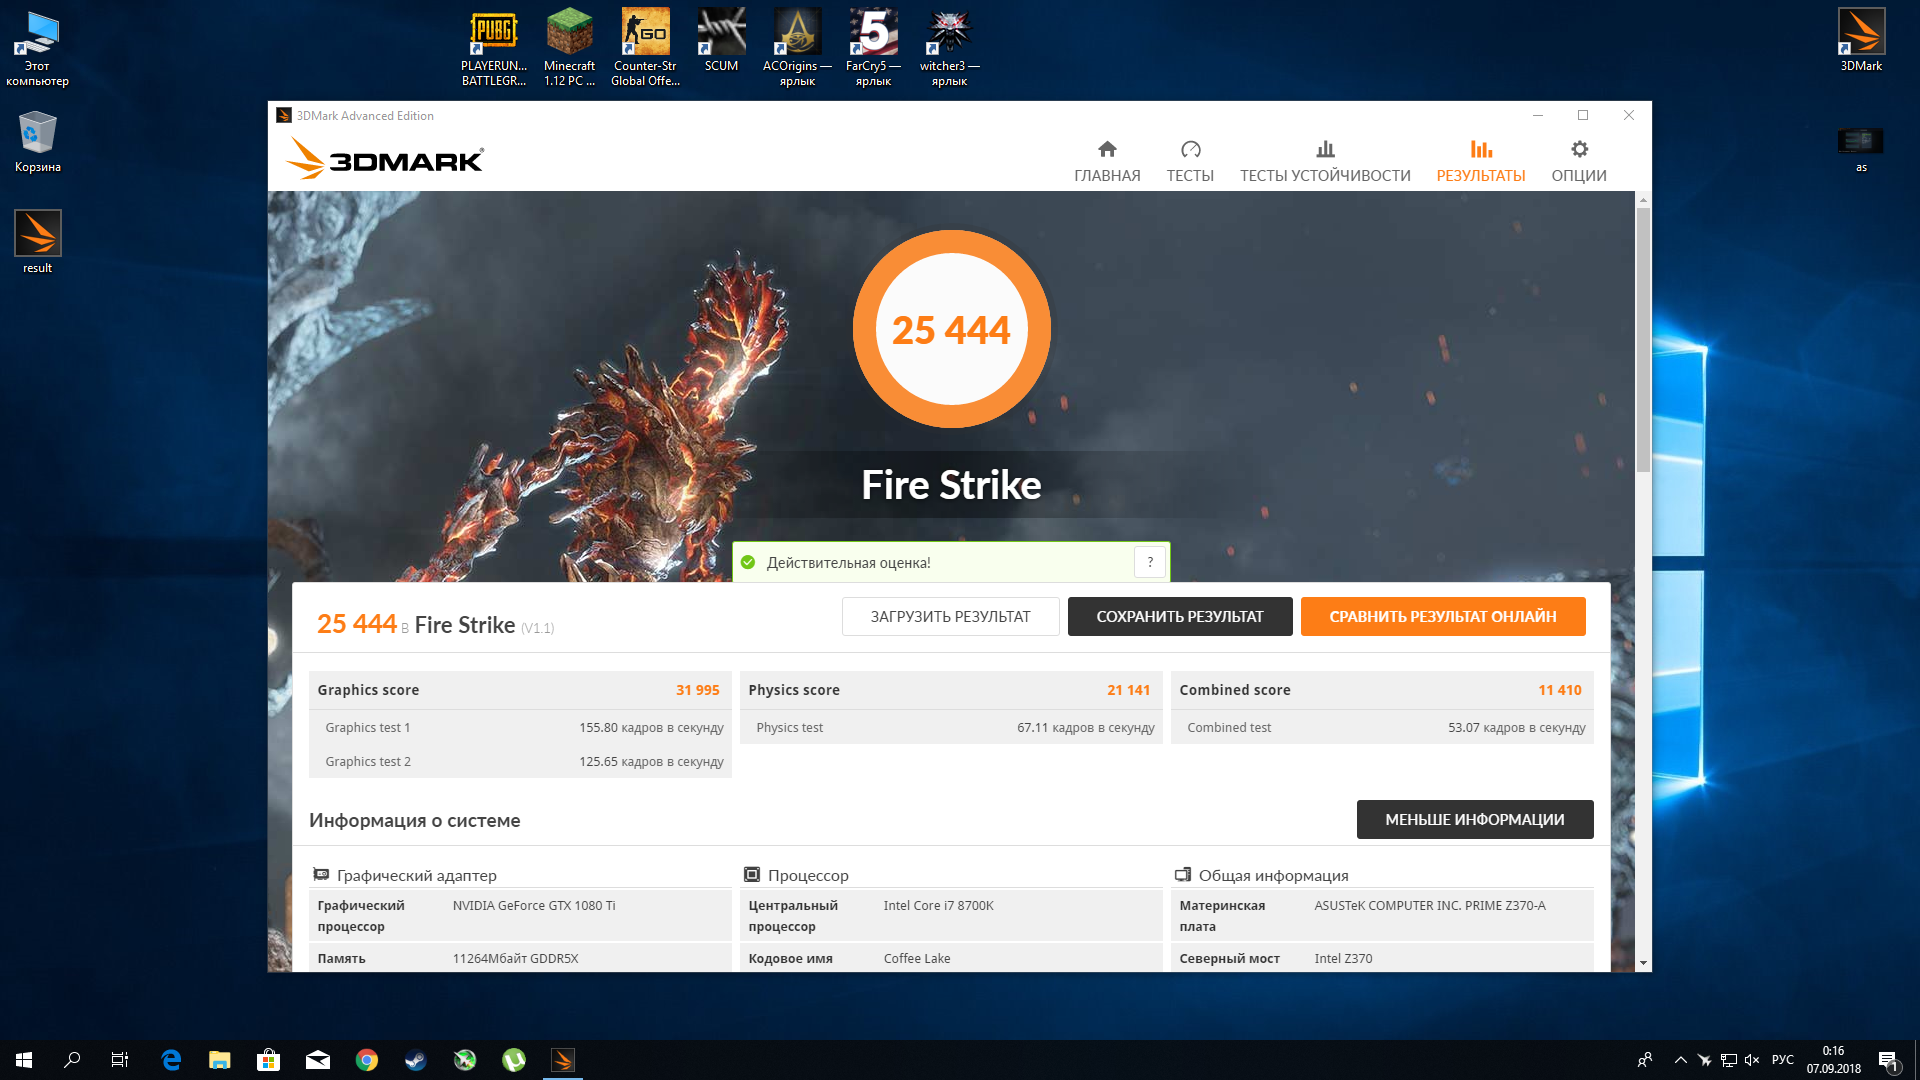Screen dimensions: 1920x1080
Task: Show hidden tray icons chevron
Action: pyautogui.click(x=1680, y=1060)
